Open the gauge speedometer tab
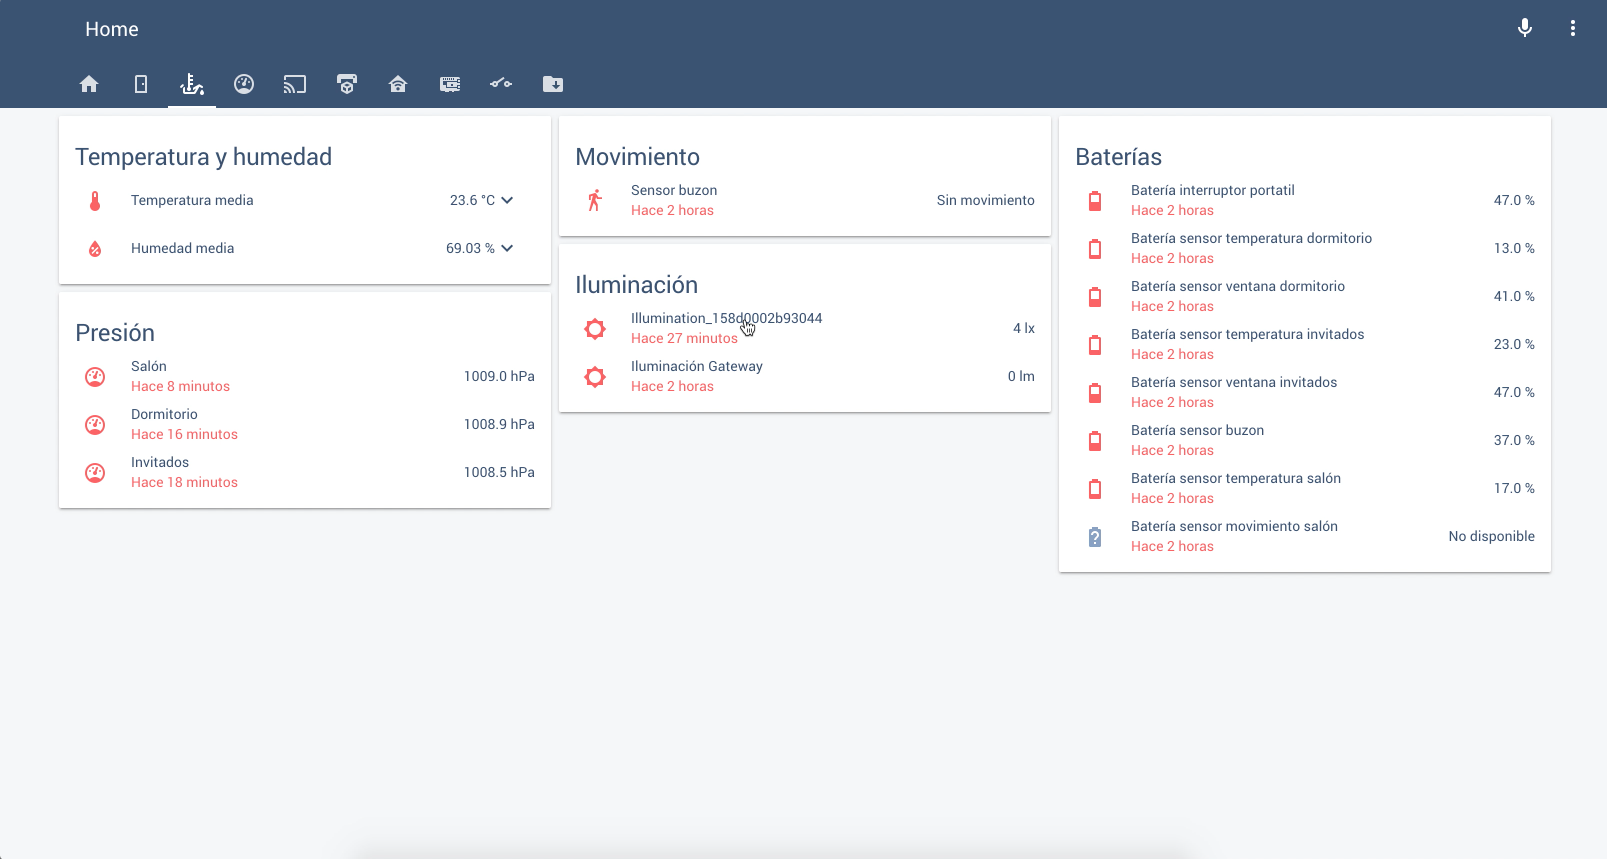Image resolution: width=1607 pixels, height=859 pixels. pos(244,84)
